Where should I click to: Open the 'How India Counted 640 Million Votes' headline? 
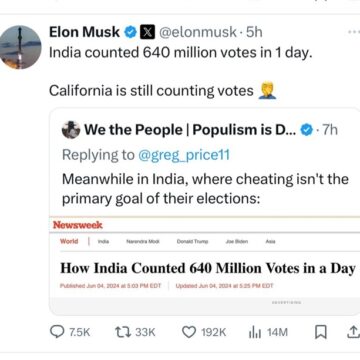pos(207,268)
